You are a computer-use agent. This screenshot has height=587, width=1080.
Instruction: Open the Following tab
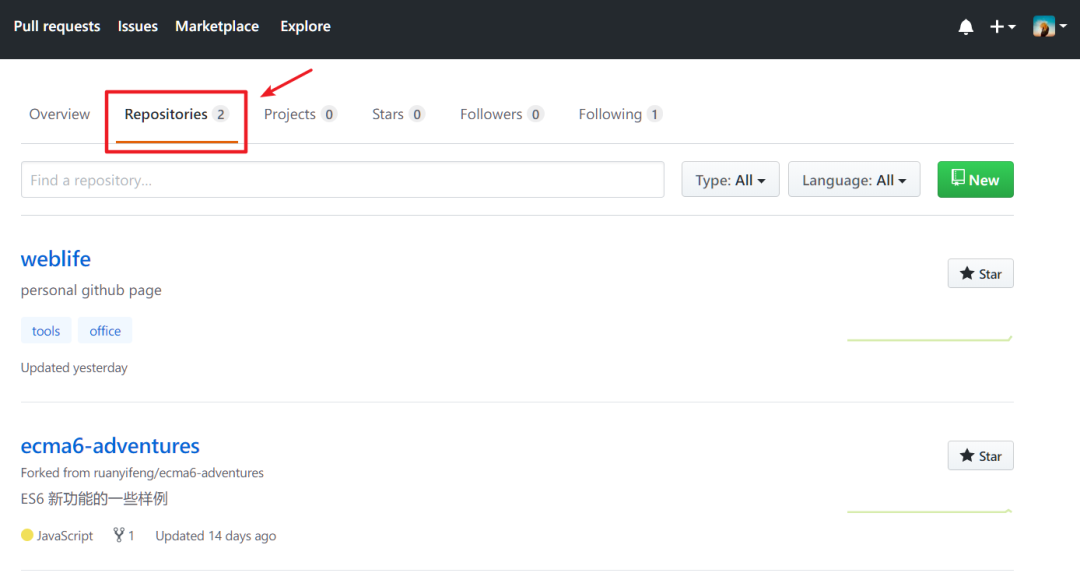[x=620, y=114]
